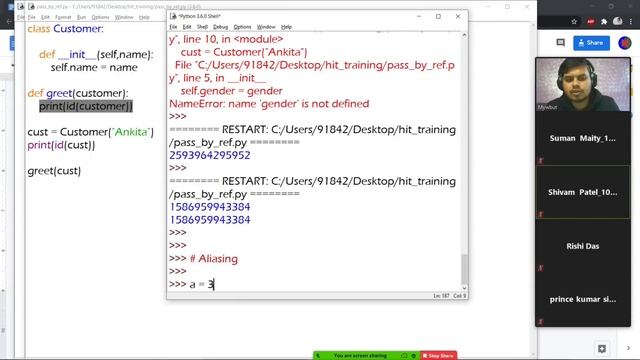Click the bookmark star icon in browser
Viewport: 640px width, 360px height.
574,22
